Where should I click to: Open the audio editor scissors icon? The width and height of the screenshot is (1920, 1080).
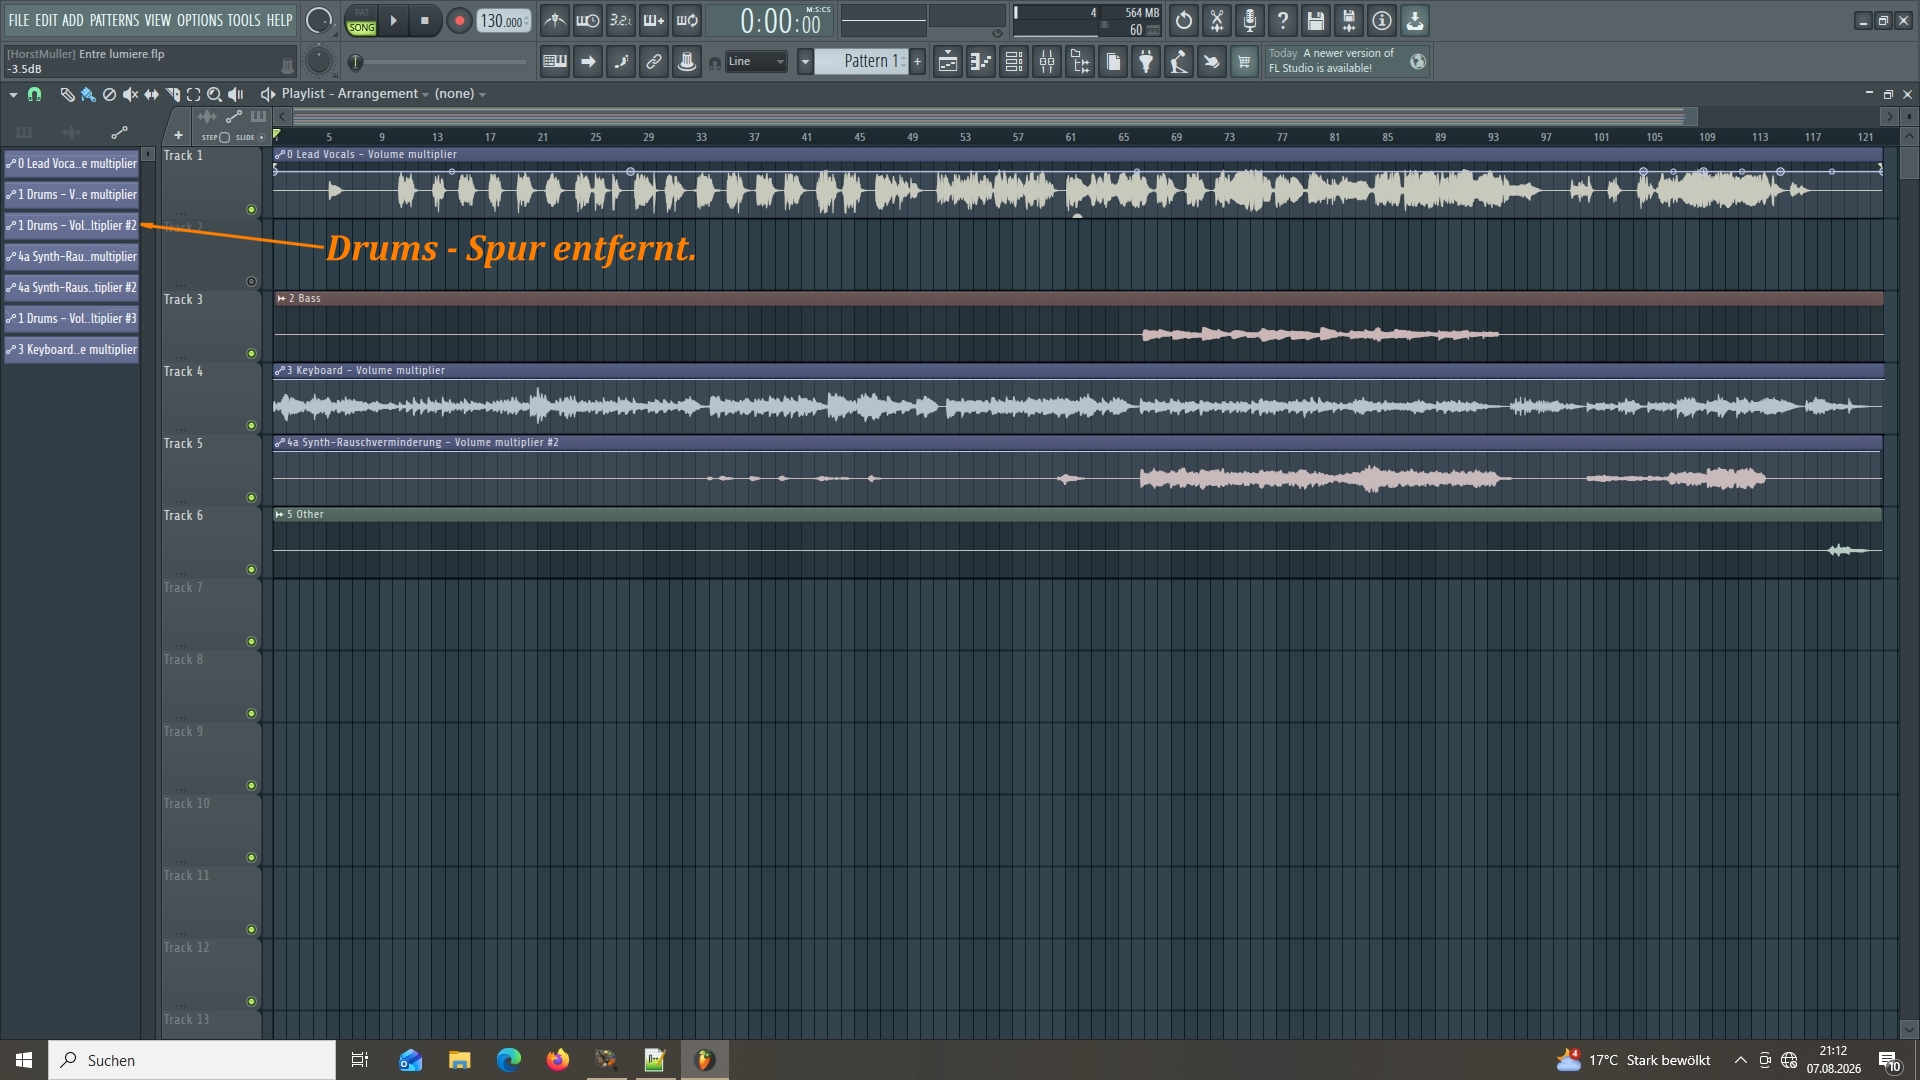[x=1217, y=21]
